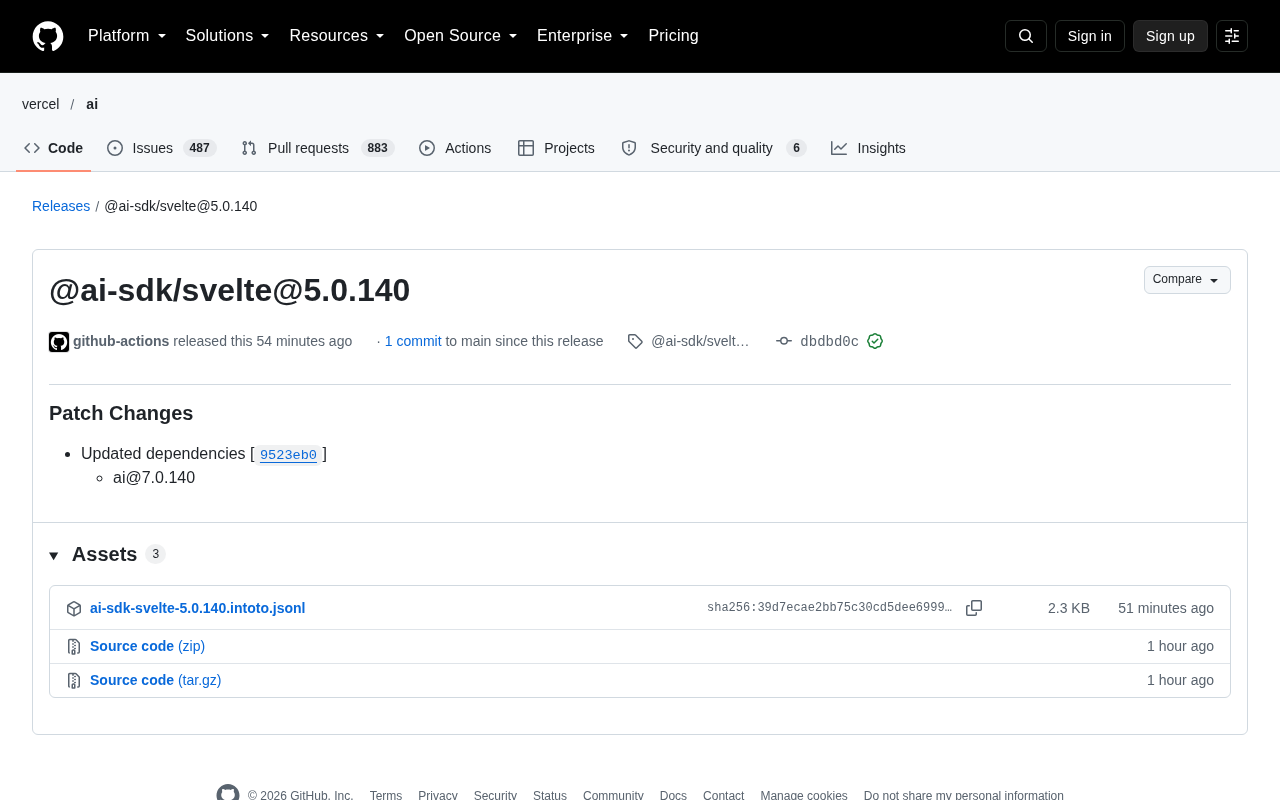The image size is (1280, 800).
Task: Open the github-actions author link
Action: click(x=121, y=341)
